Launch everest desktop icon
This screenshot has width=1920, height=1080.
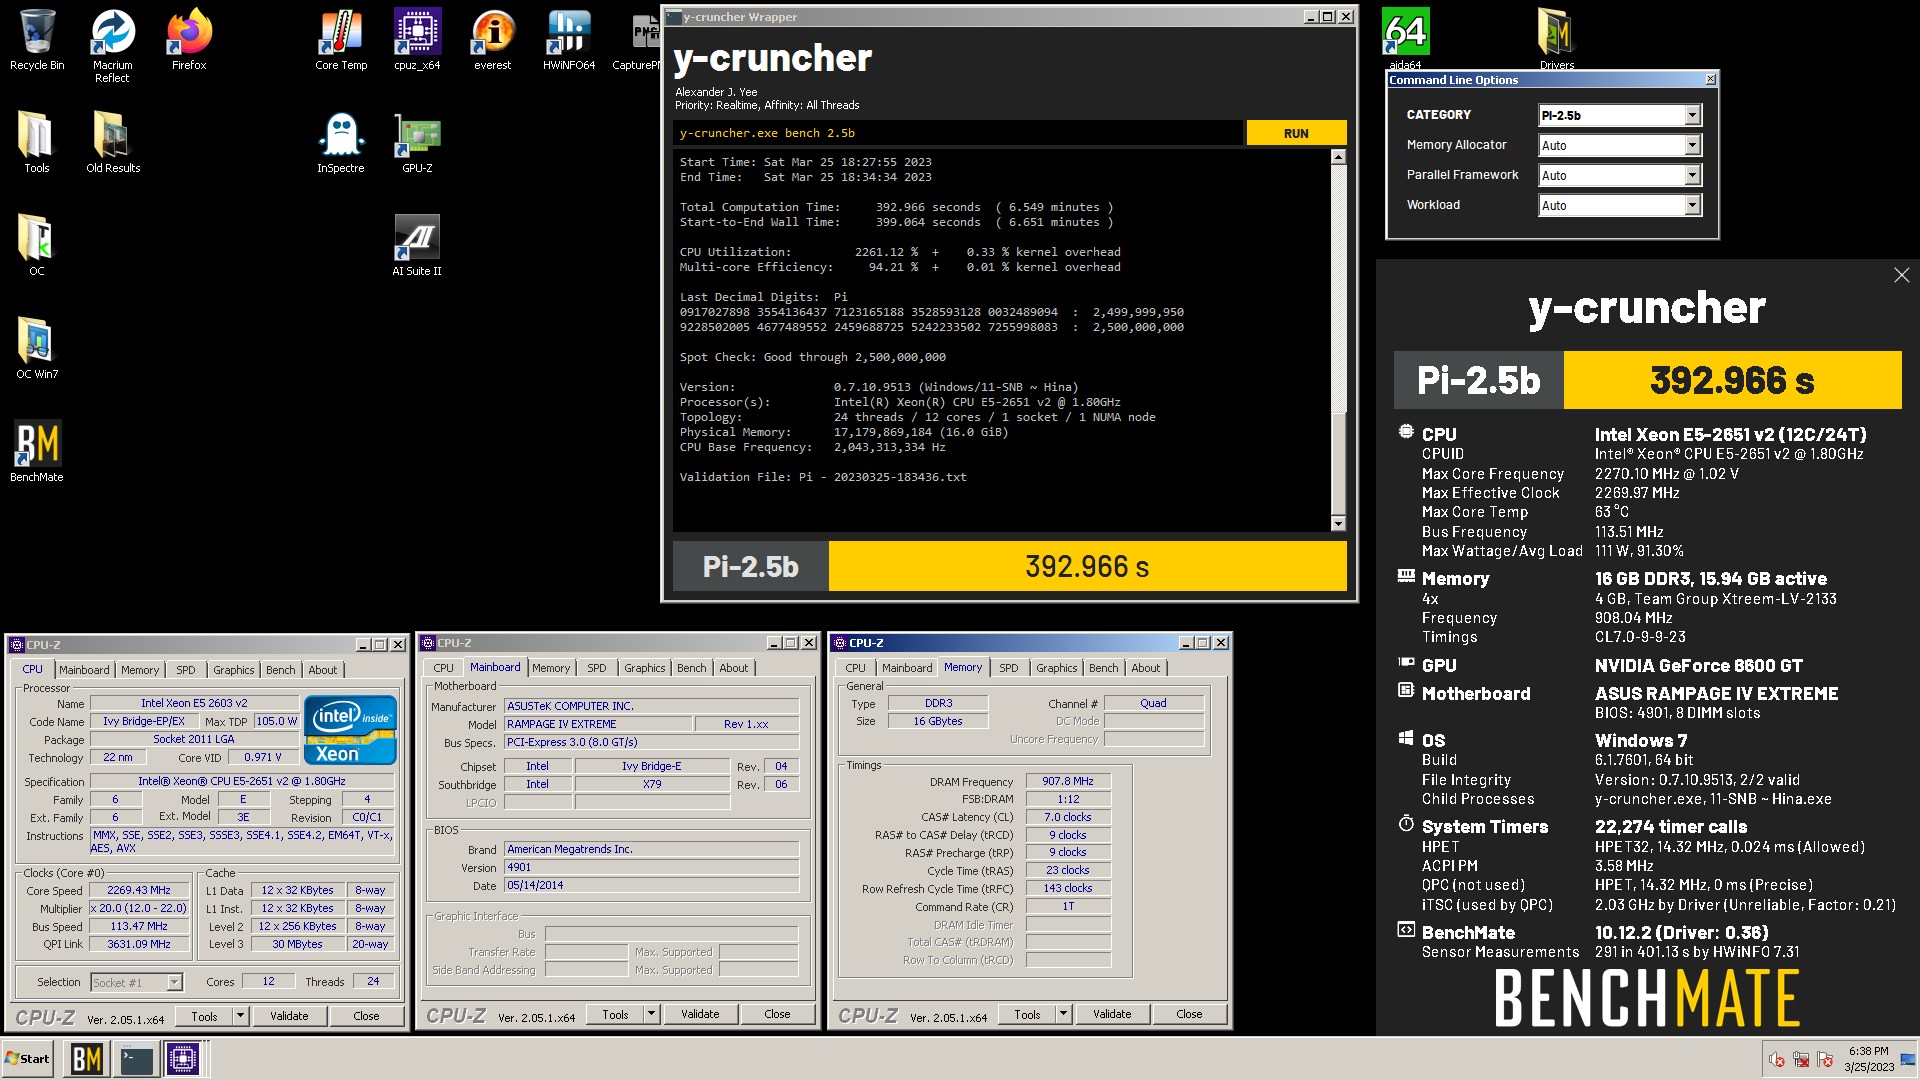[492, 40]
